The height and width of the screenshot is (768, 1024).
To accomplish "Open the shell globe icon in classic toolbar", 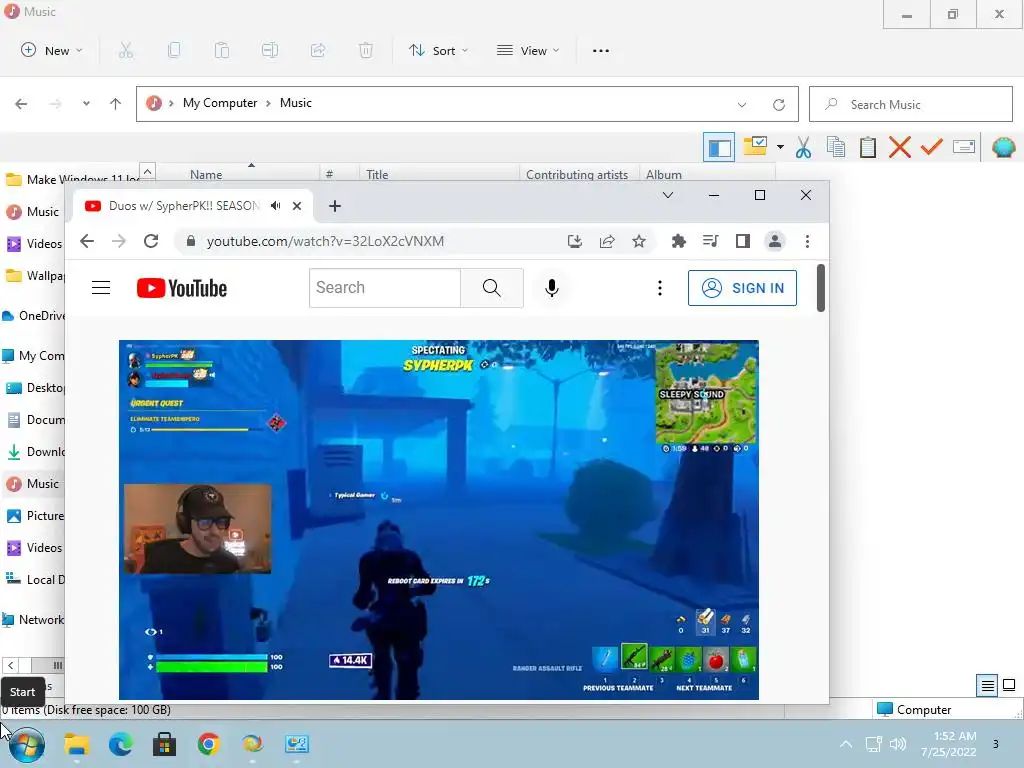I will pyautogui.click(x=1003, y=148).
